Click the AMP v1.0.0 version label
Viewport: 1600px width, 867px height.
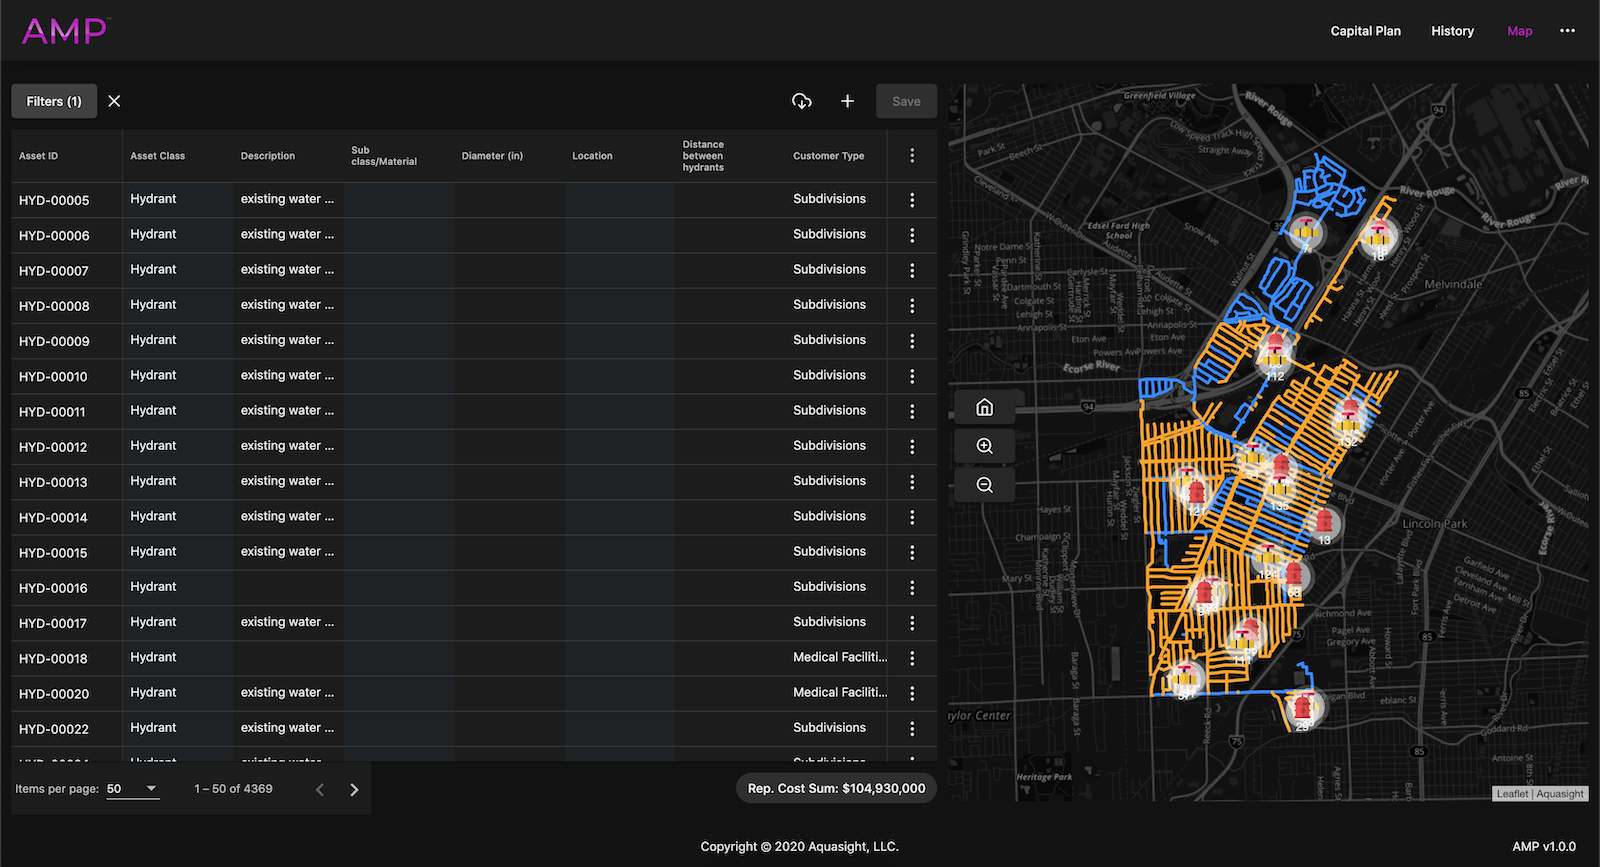[x=1544, y=846]
